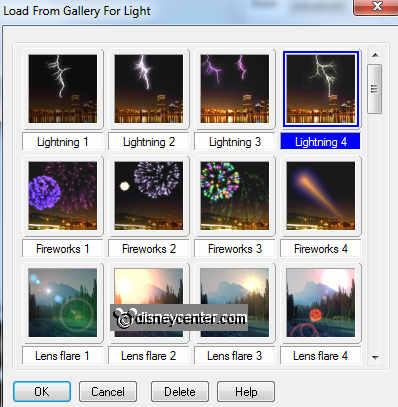
Task: Pick the colorful Fireworks 3 thumbnail
Action: [235, 196]
